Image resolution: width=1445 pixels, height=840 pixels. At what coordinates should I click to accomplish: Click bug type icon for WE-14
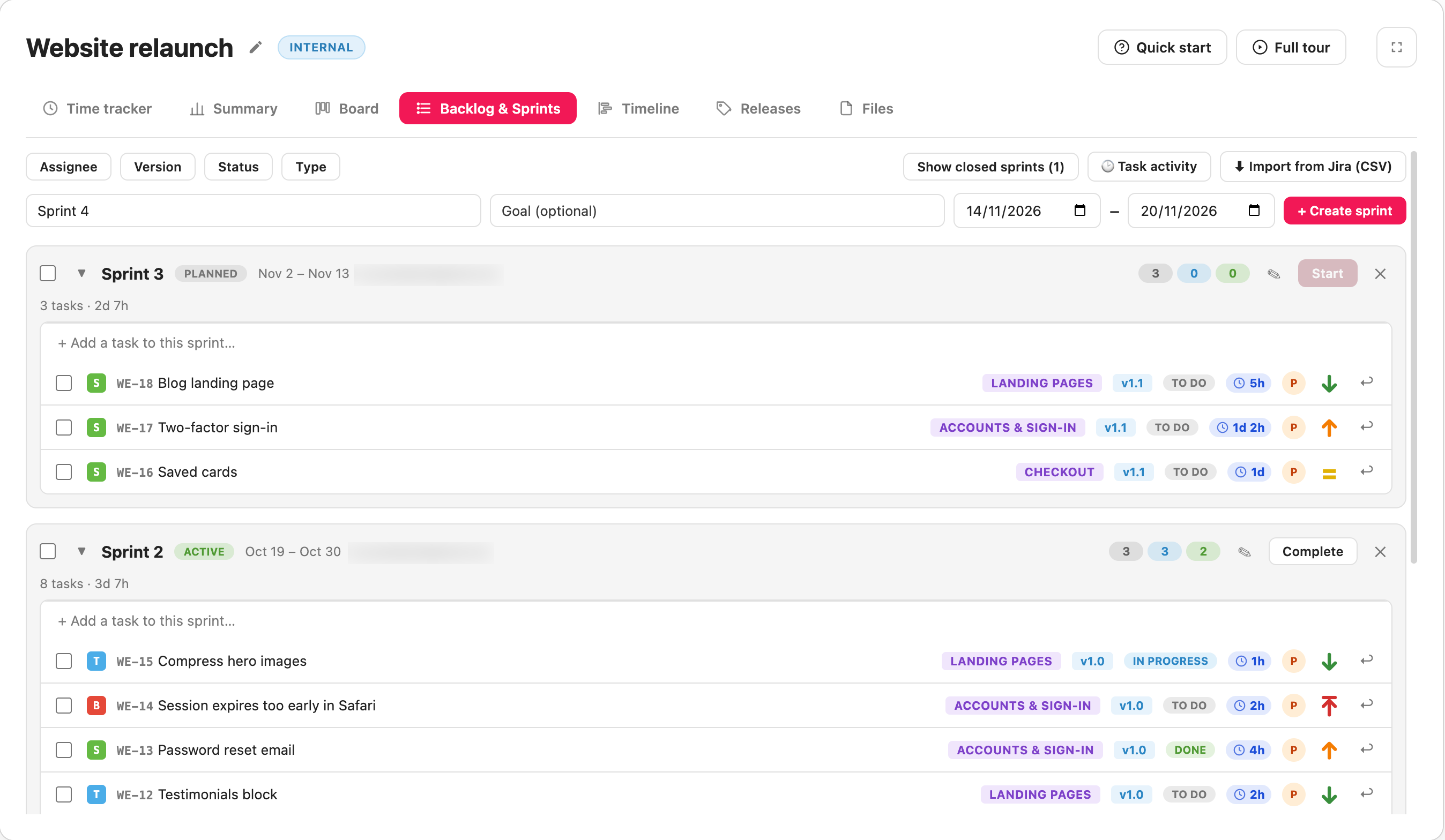coord(96,705)
